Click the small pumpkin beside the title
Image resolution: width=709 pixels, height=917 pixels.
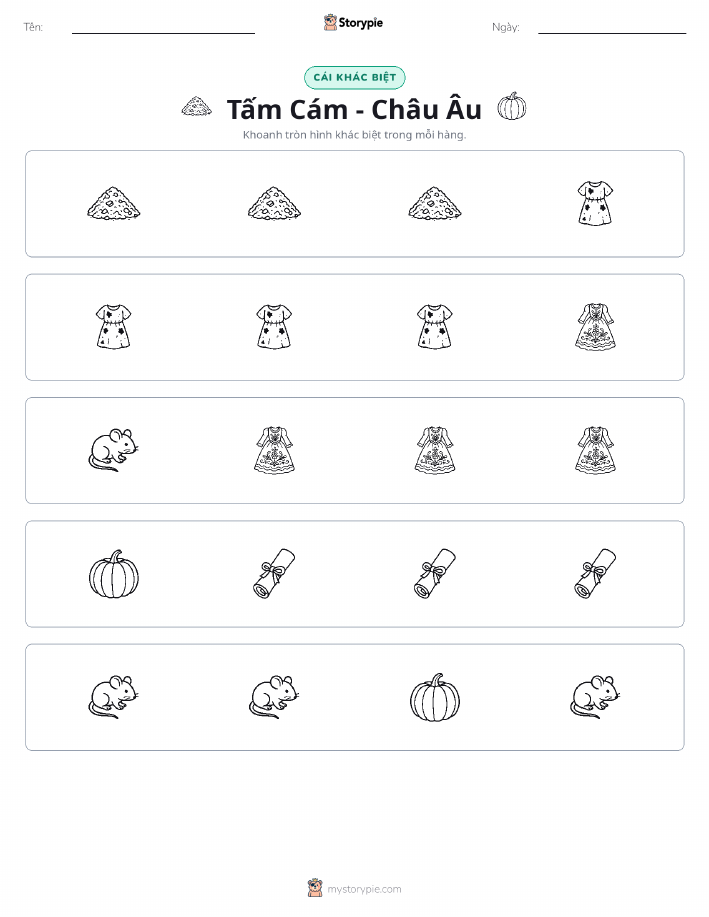point(512,106)
